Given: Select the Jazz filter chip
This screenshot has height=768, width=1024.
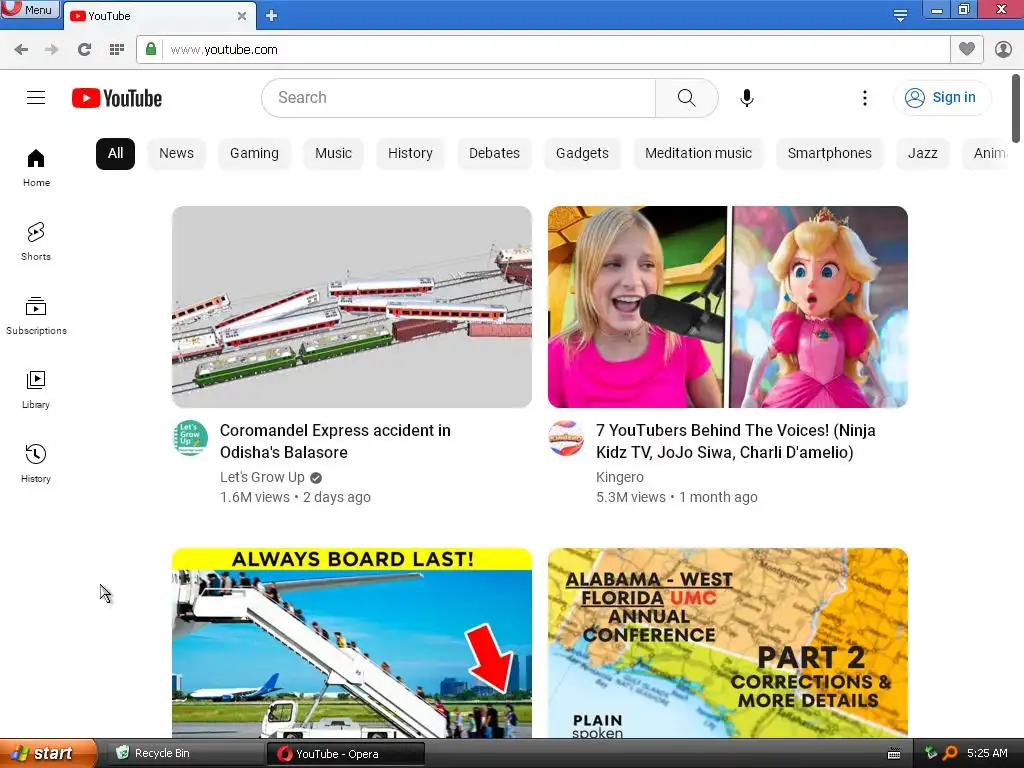Looking at the screenshot, I should point(922,153).
